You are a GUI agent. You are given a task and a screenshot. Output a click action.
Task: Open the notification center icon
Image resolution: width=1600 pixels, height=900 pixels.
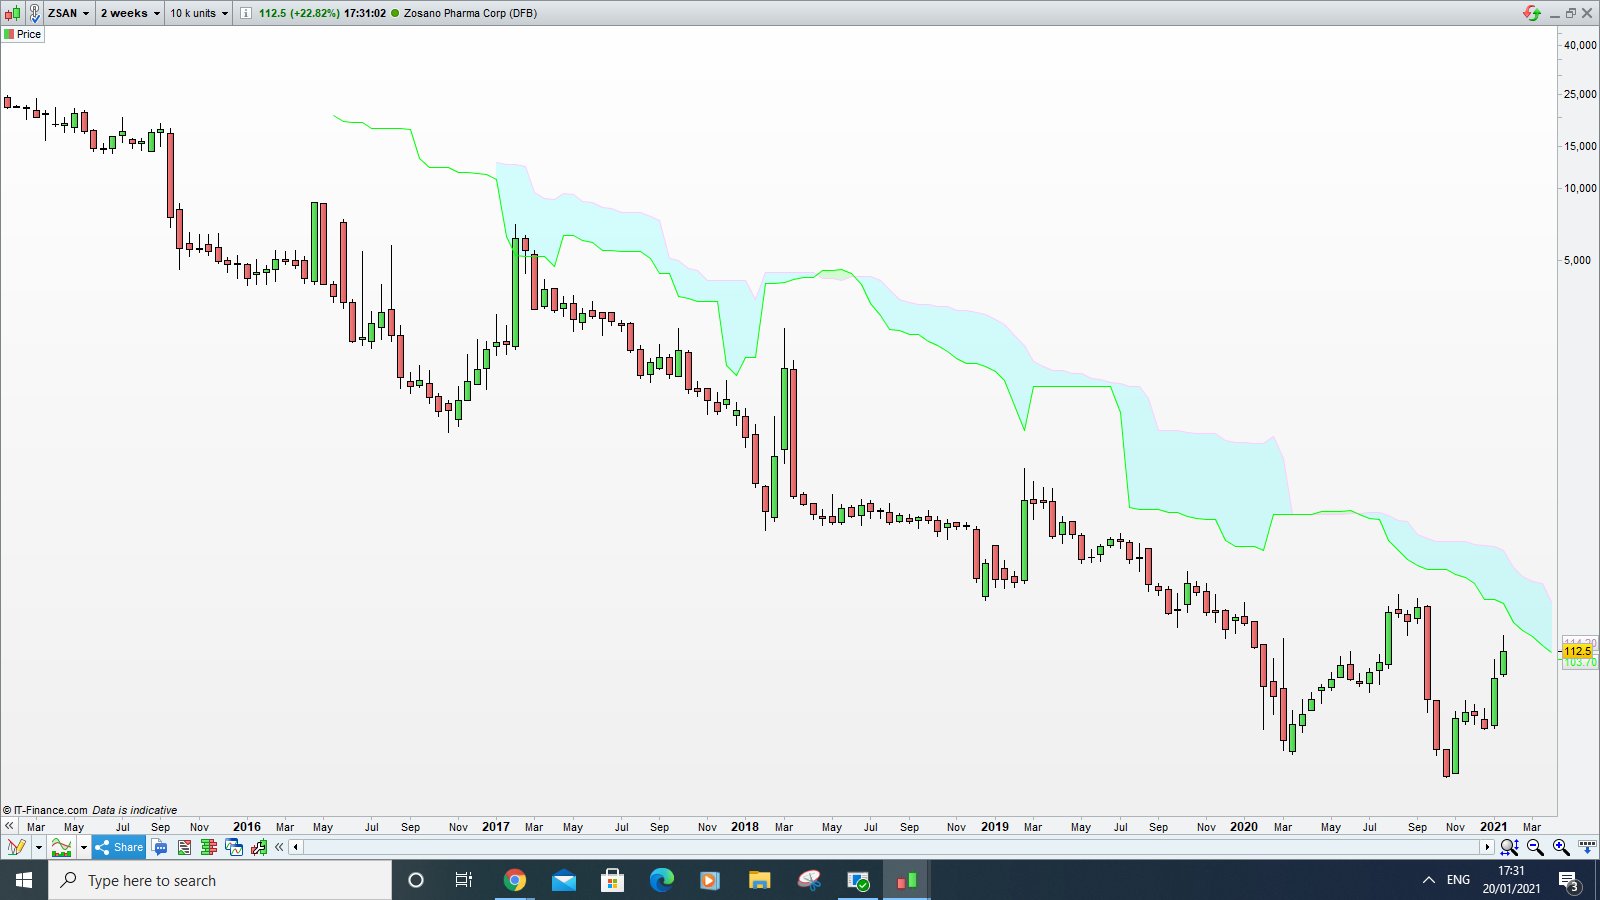[x=1568, y=880]
